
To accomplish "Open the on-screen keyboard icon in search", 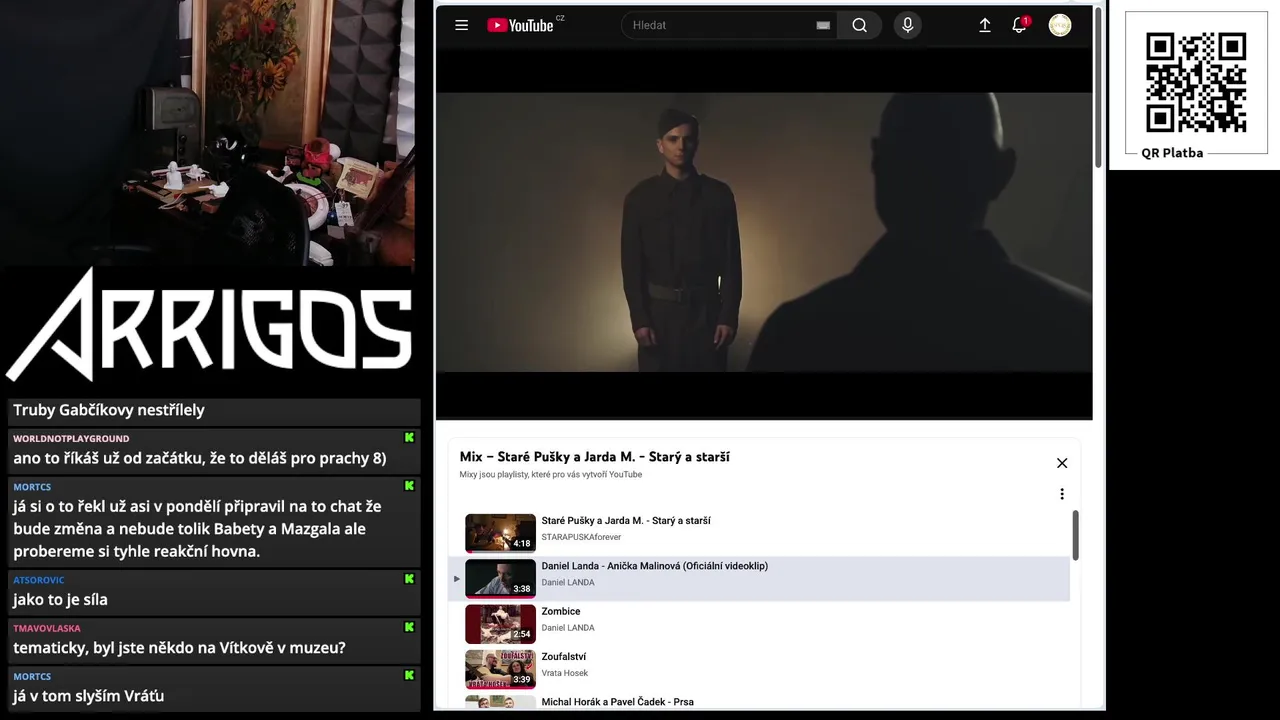I will (823, 25).
